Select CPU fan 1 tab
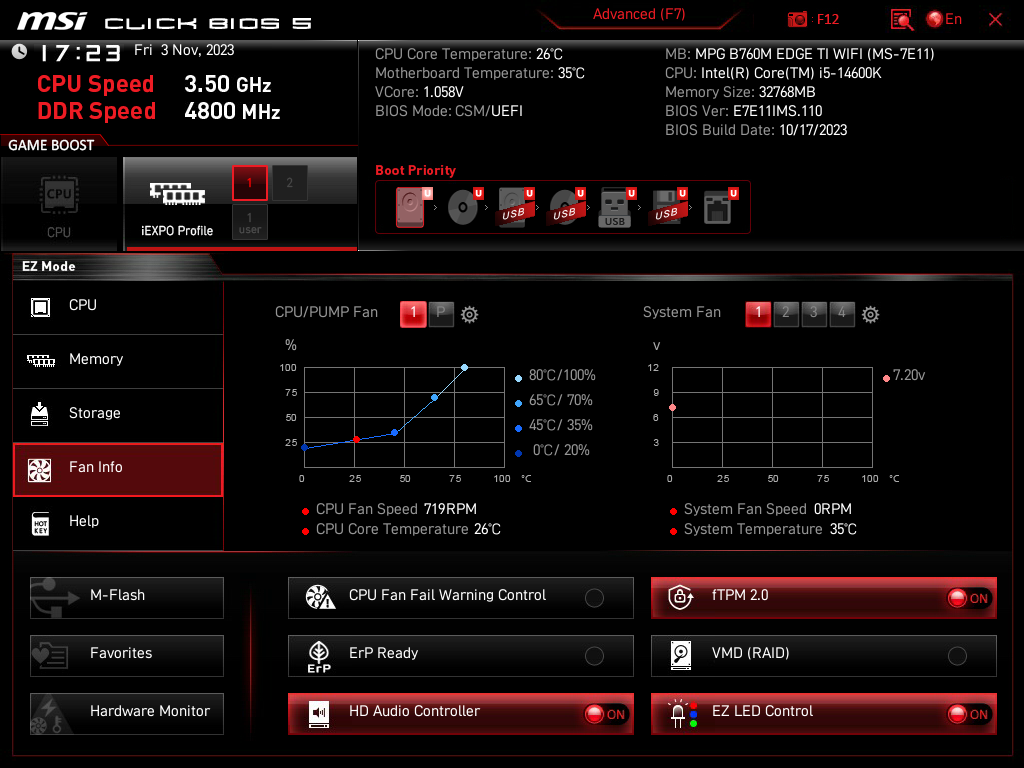The height and width of the screenshot is (768, 1024). (x=413, y=314)
